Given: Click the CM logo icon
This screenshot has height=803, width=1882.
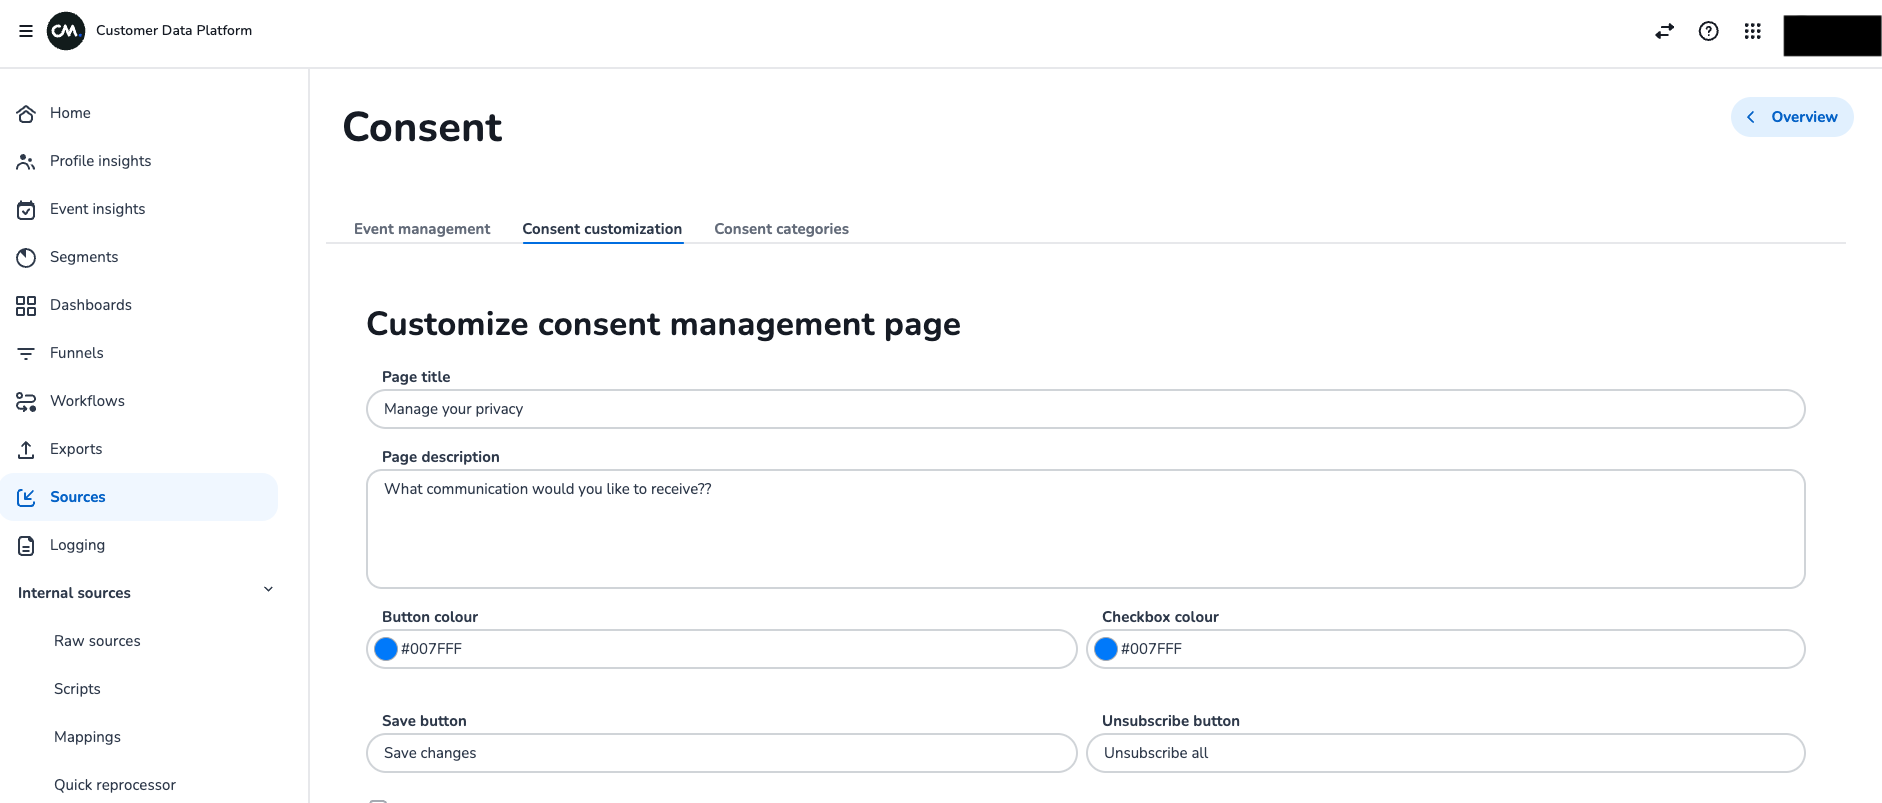Looking at the screenshot, I should point(66,31).
